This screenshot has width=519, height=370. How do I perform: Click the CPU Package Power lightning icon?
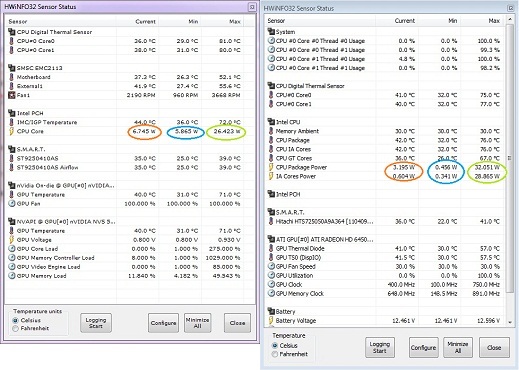[x=271, y=167]
